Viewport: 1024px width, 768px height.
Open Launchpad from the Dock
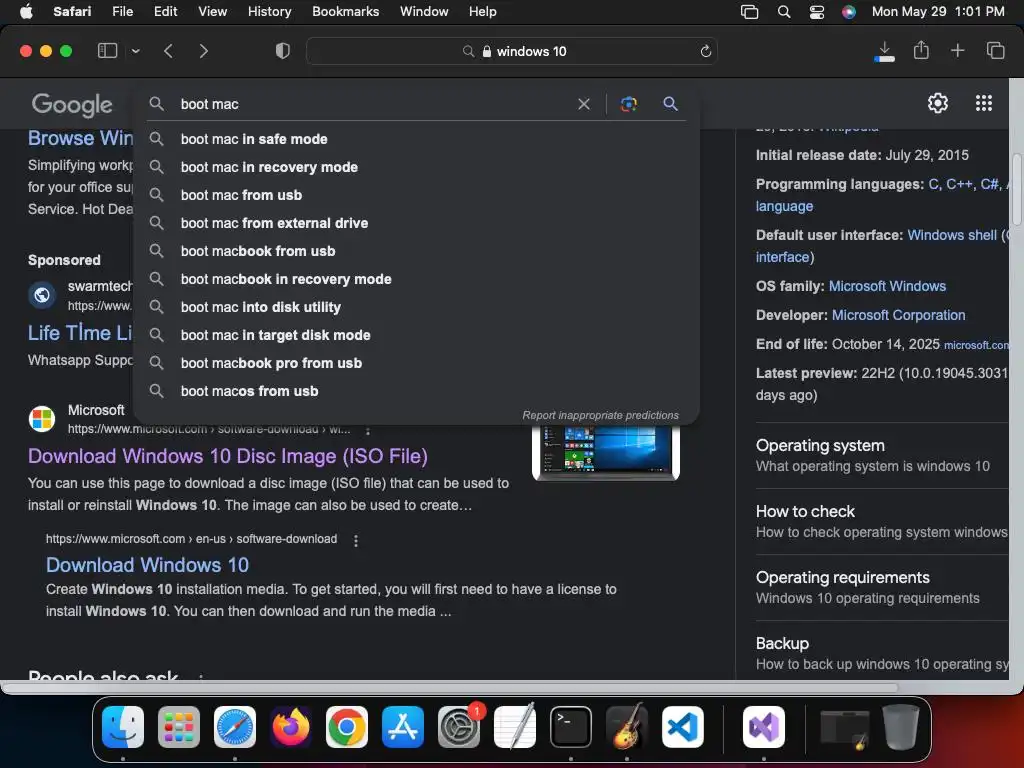(x=179, y=727)
